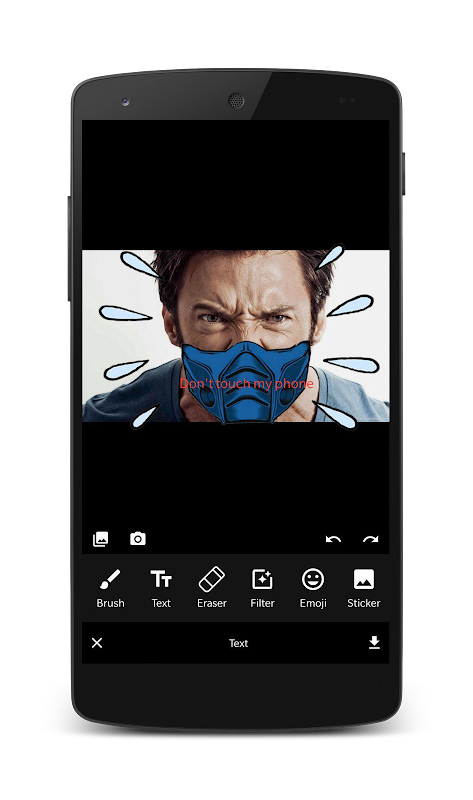Undo the last edit

[x=333, y=539]
